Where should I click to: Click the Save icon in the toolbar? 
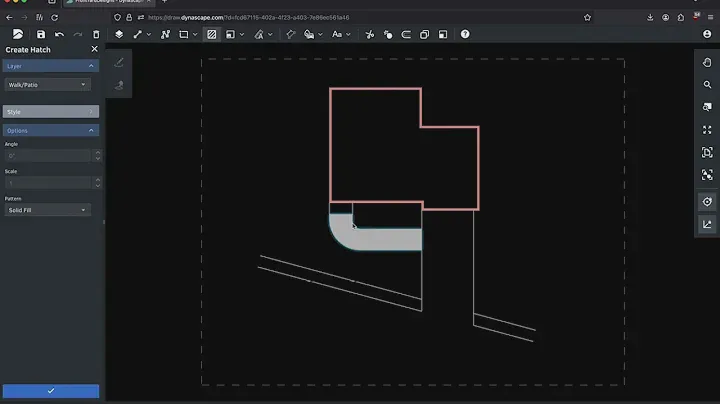pyautogui.click(x=41, y=34)
